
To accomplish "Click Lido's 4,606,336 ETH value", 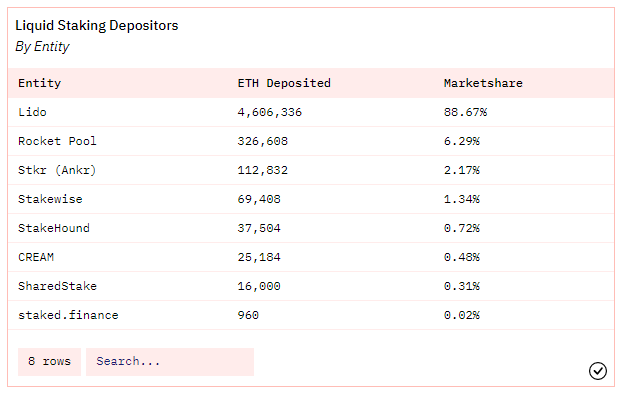I will pos(270,112).
